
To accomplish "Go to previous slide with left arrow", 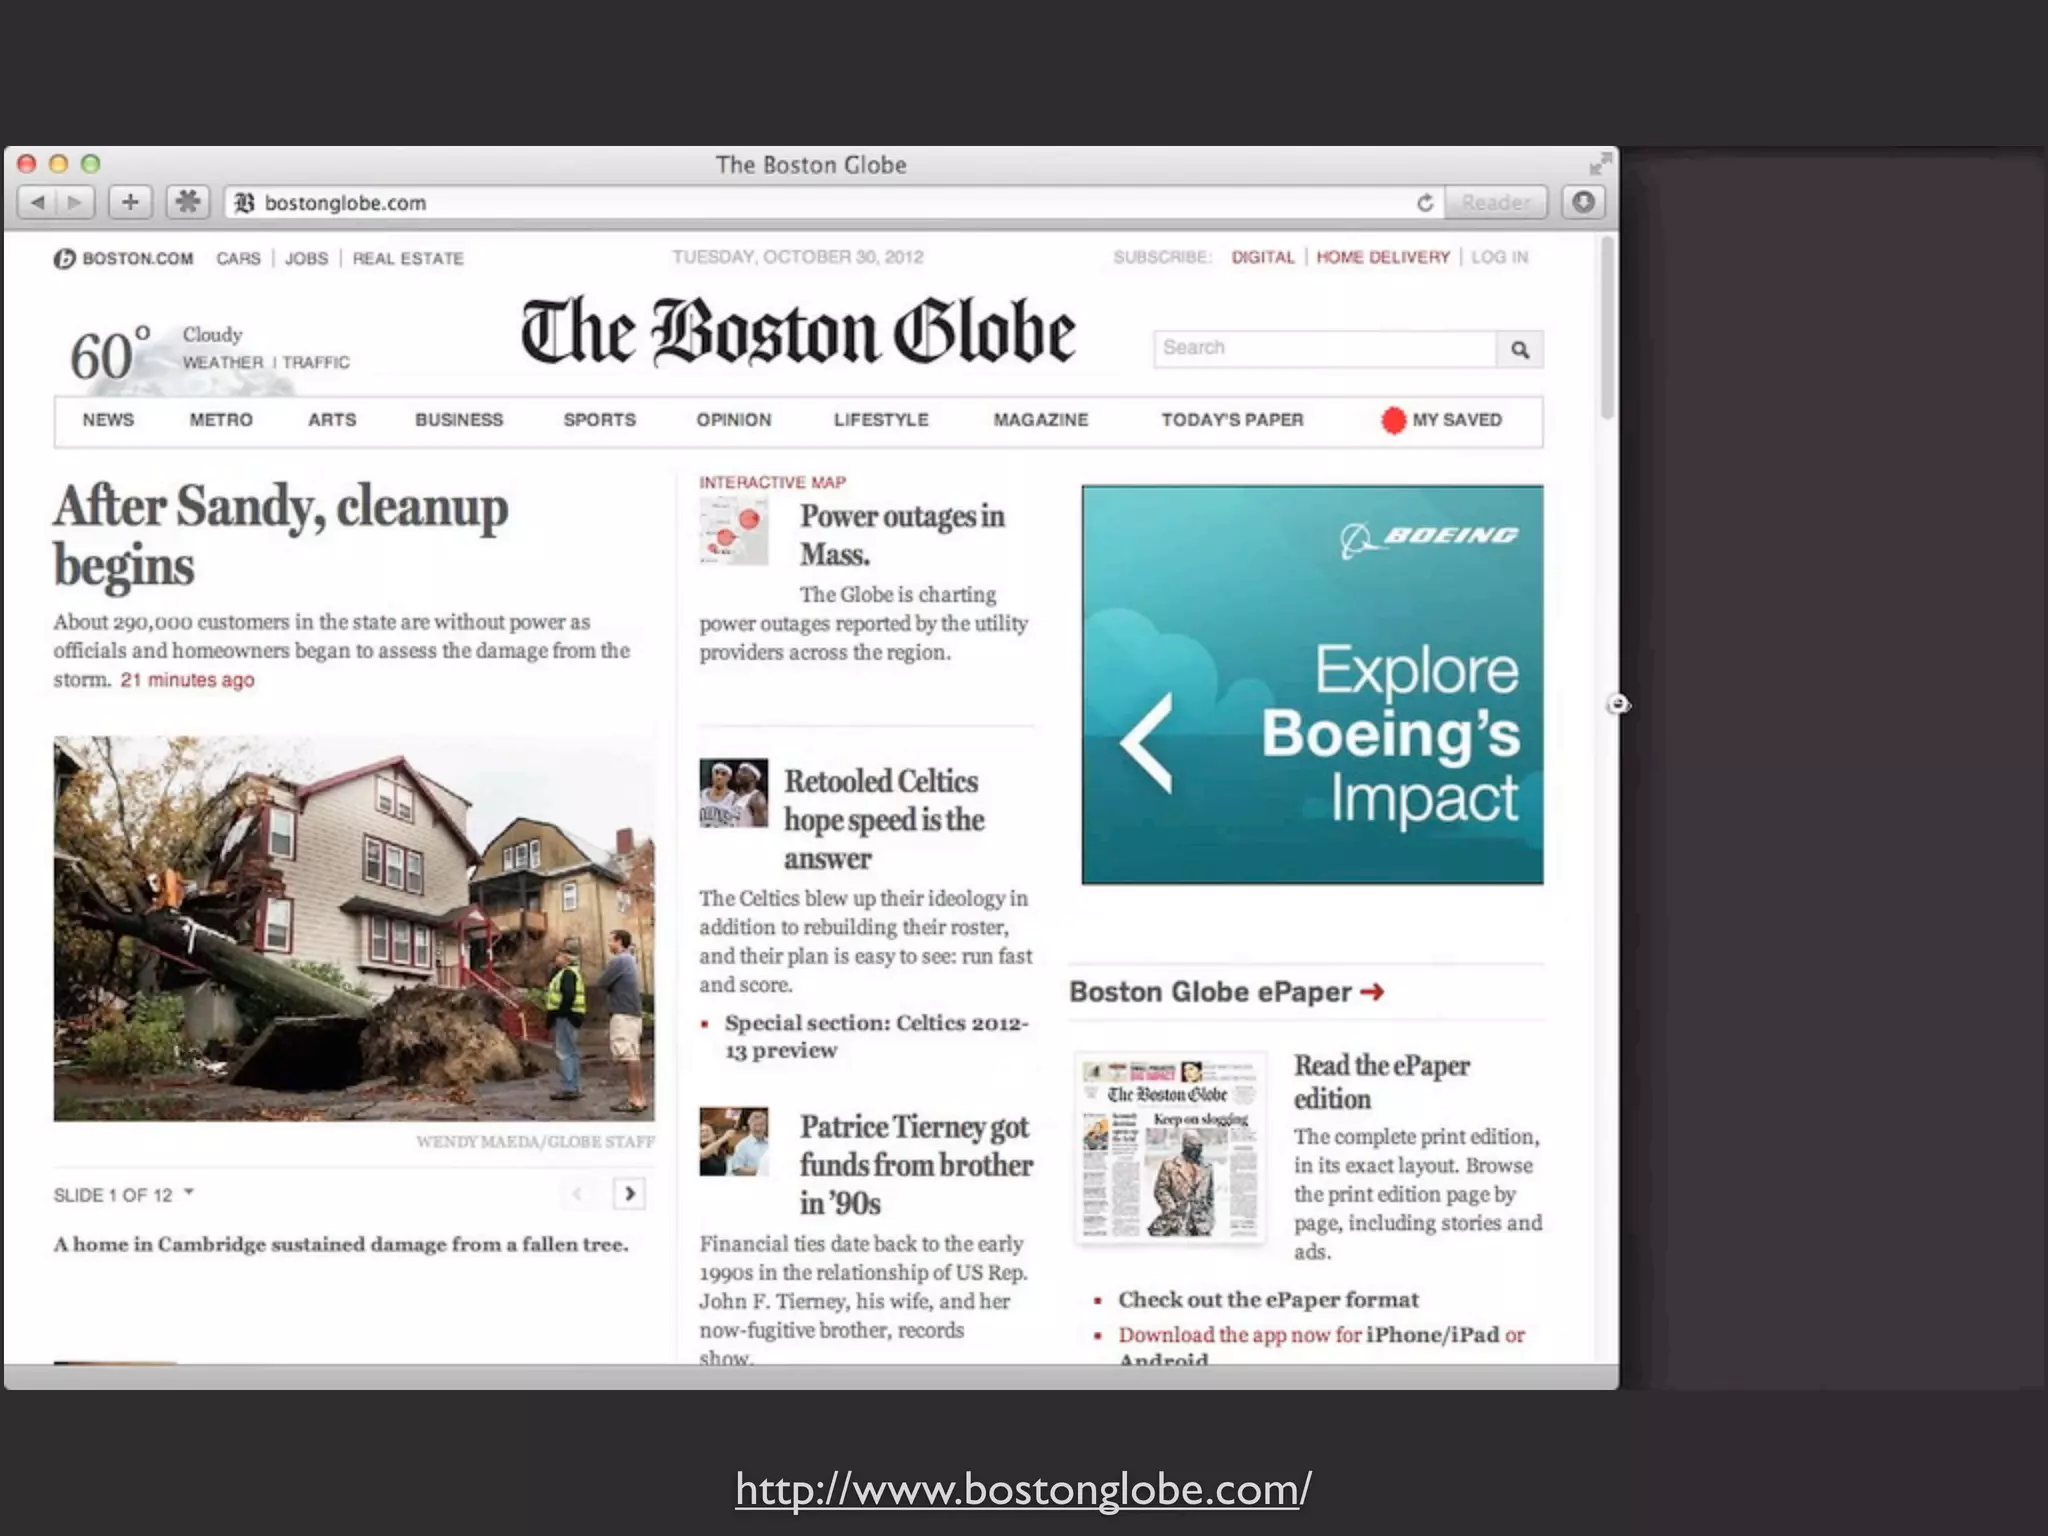I will 577,1193.
